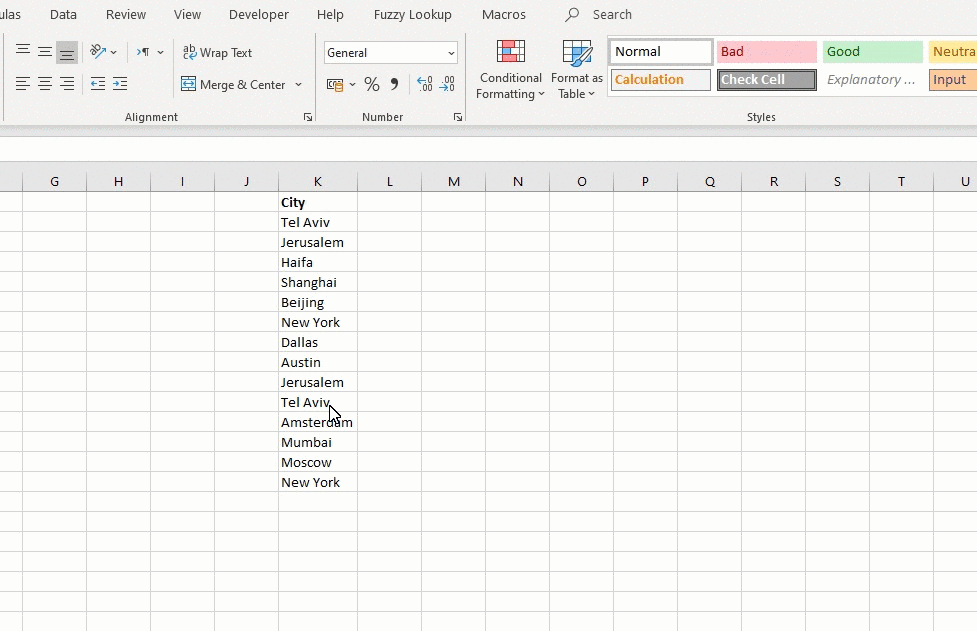Viewport: 977px width, 631px height.
Task: Expand the Merge & Center dropdown arrow
Action: [298, 85]
